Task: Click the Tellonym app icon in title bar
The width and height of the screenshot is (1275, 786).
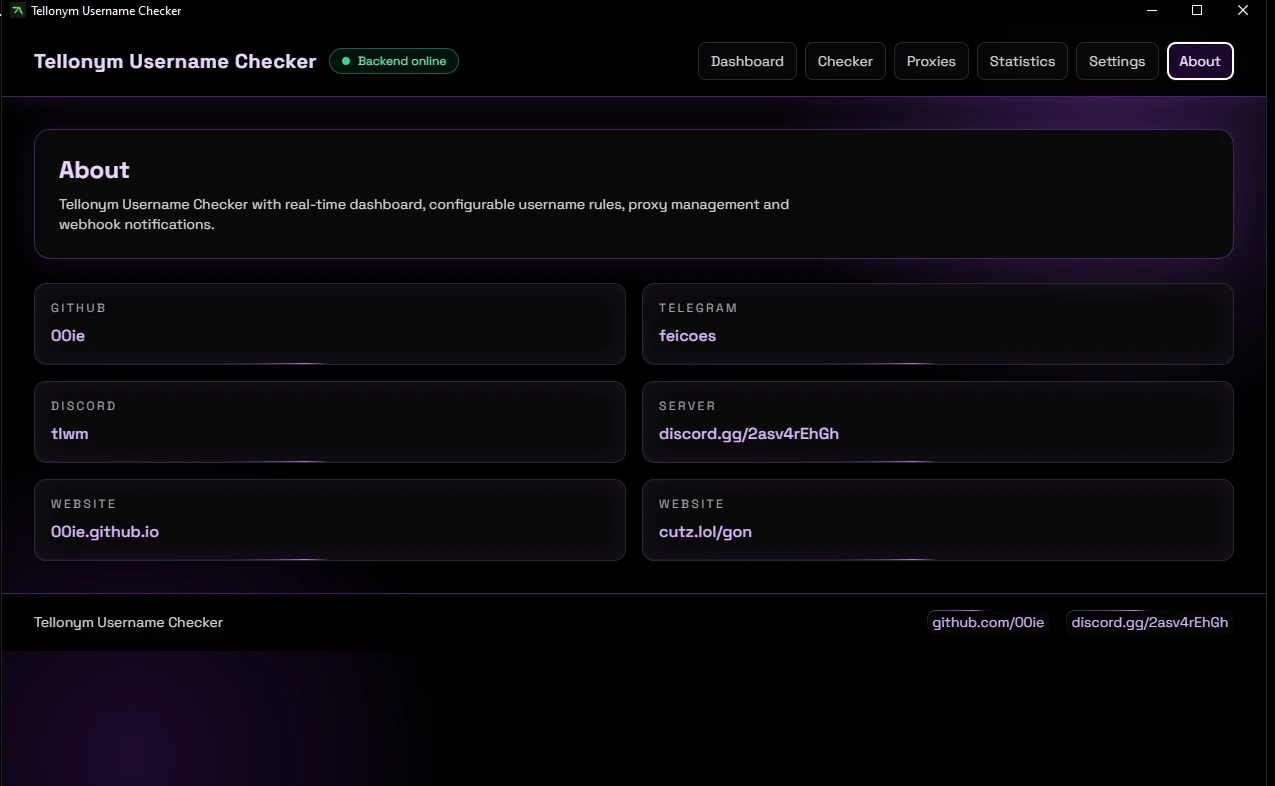Action: [17, 11]
